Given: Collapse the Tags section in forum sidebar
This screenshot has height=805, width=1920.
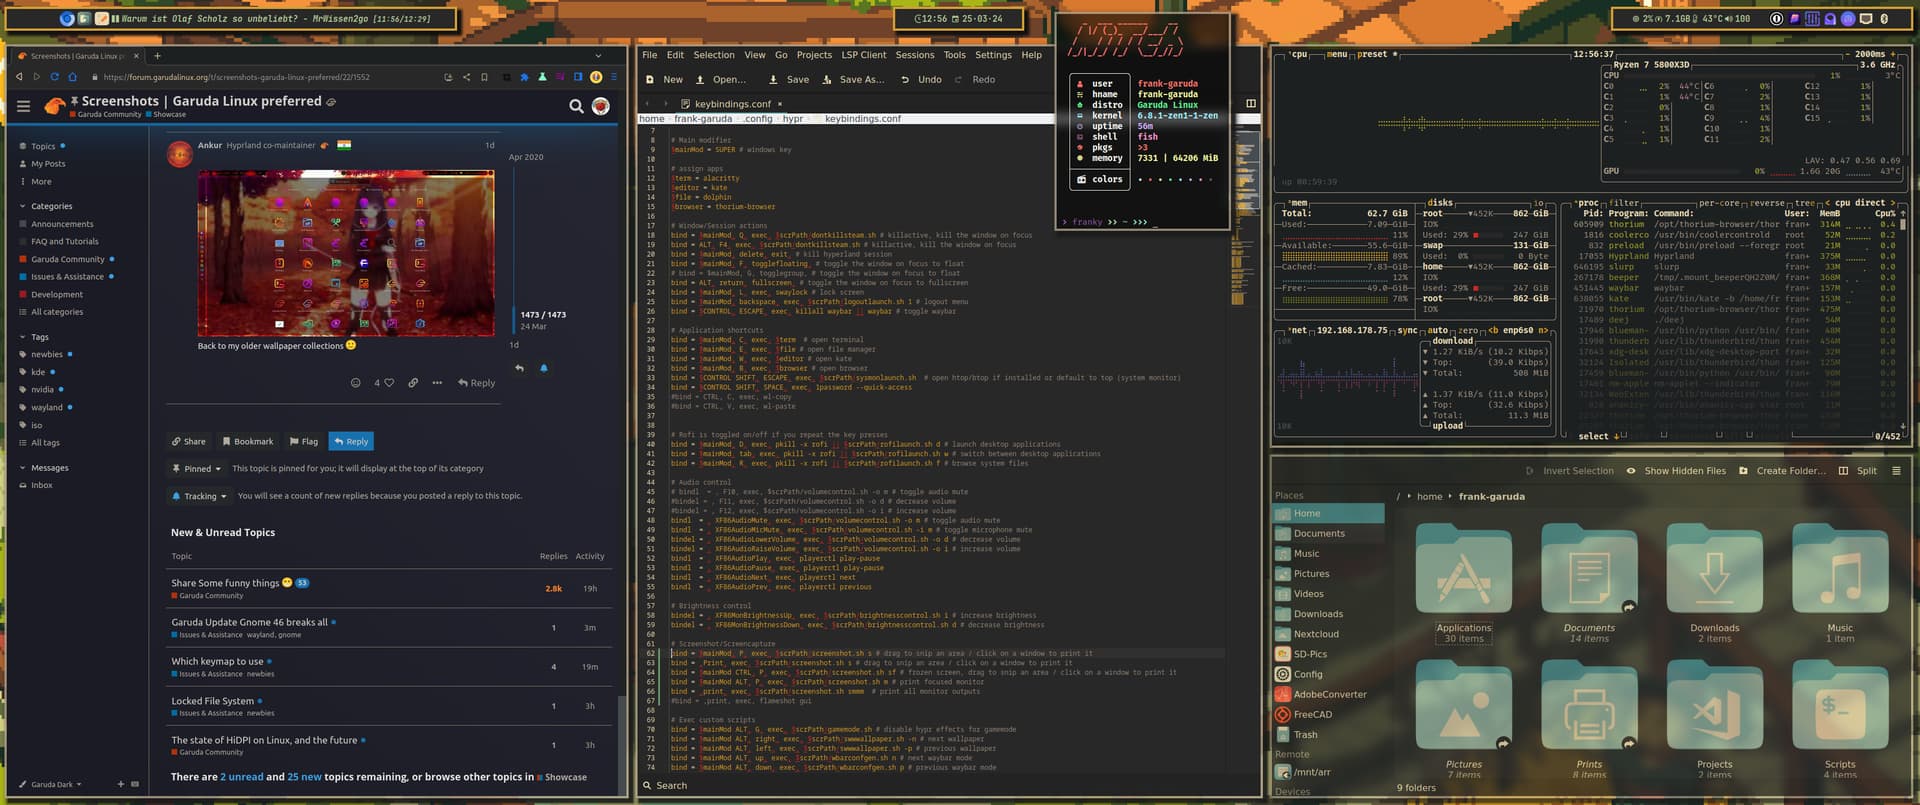Looking at the screenshot, I should [34, 337].
